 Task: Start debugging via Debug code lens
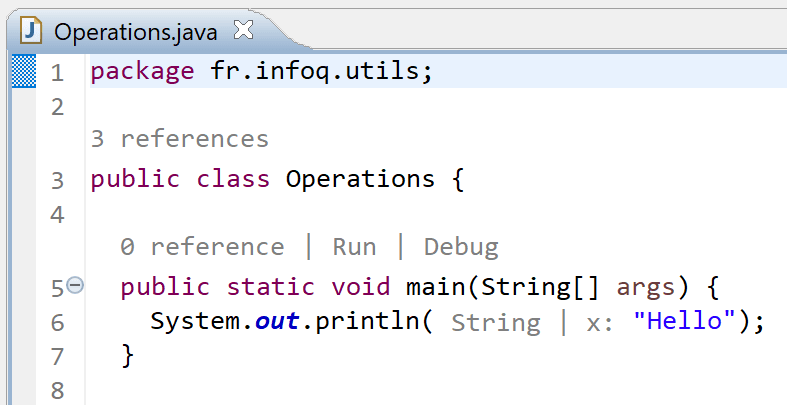pos(461,247)
